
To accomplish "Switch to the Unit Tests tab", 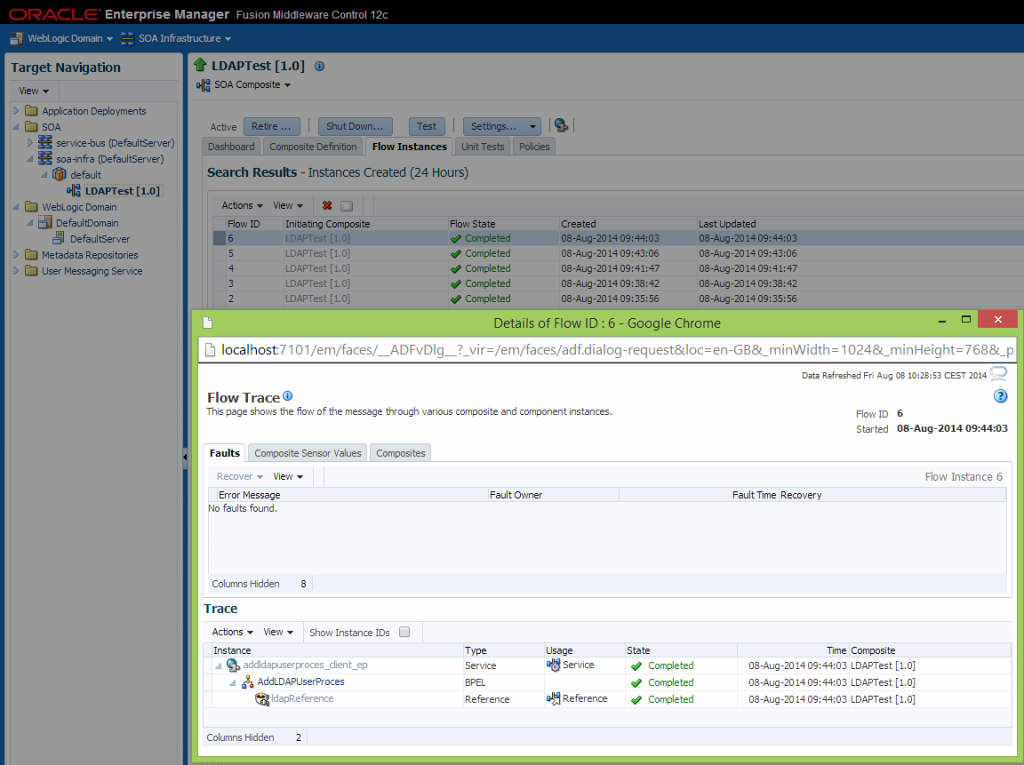I will 484,145.
